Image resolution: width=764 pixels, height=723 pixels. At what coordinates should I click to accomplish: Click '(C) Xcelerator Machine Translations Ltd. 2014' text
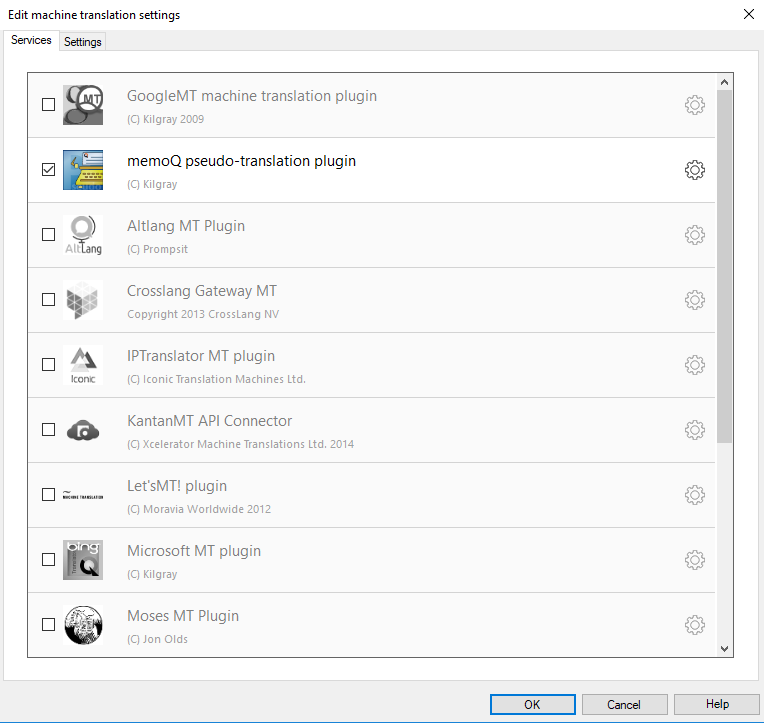[240, 444]
